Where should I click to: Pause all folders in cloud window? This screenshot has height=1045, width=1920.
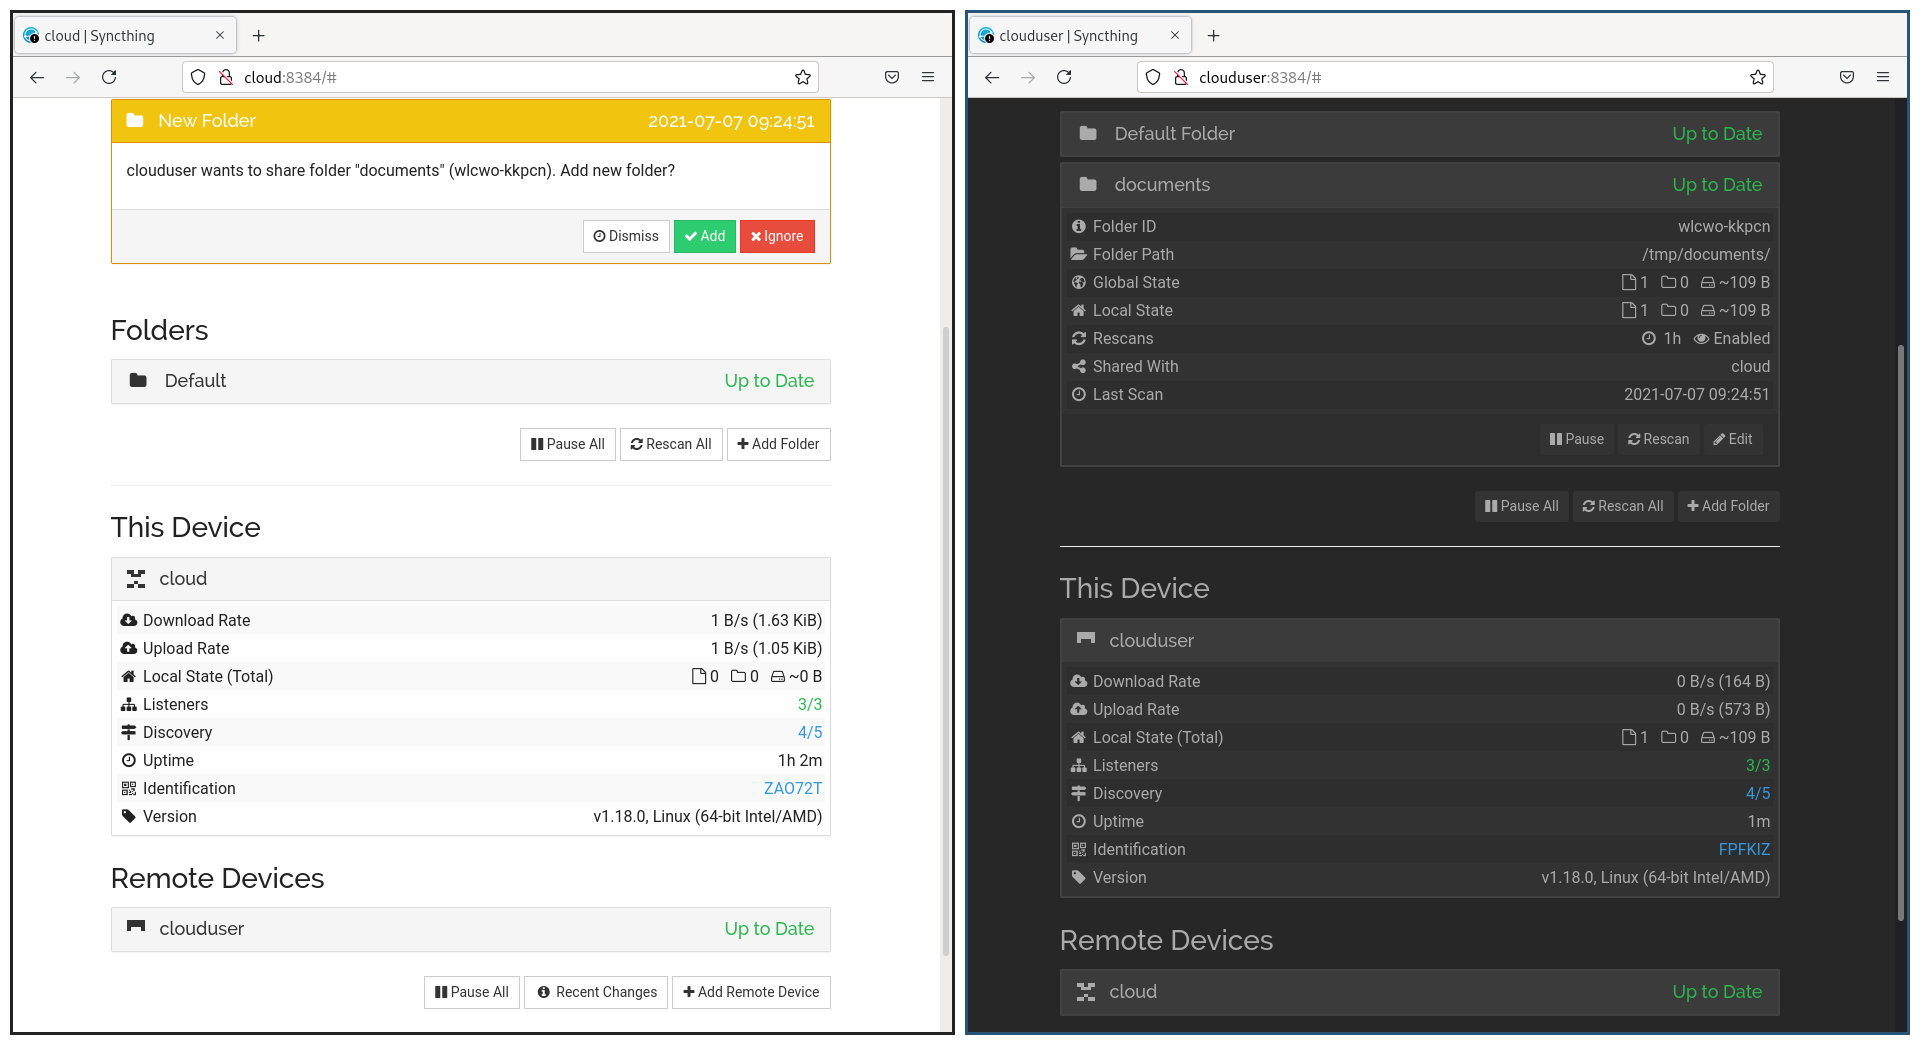(568, 444)
